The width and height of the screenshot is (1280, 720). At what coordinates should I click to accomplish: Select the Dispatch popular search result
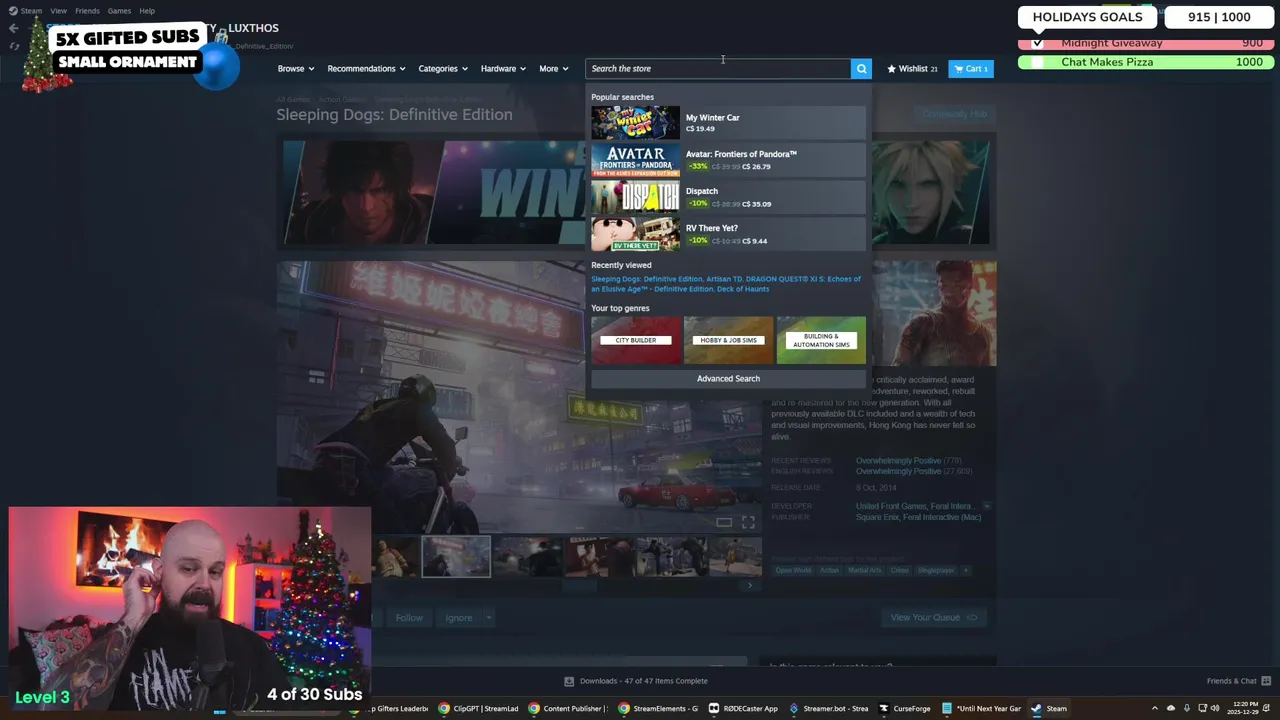pyautogui.click(x=728, y=197)
